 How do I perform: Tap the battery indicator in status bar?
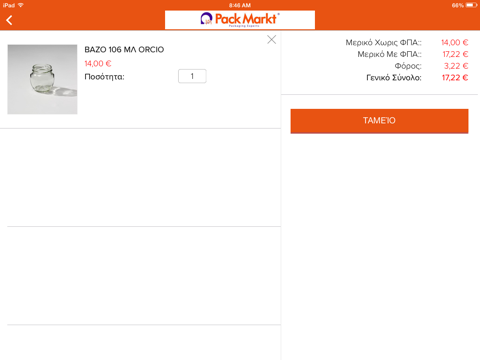(471, 5)
